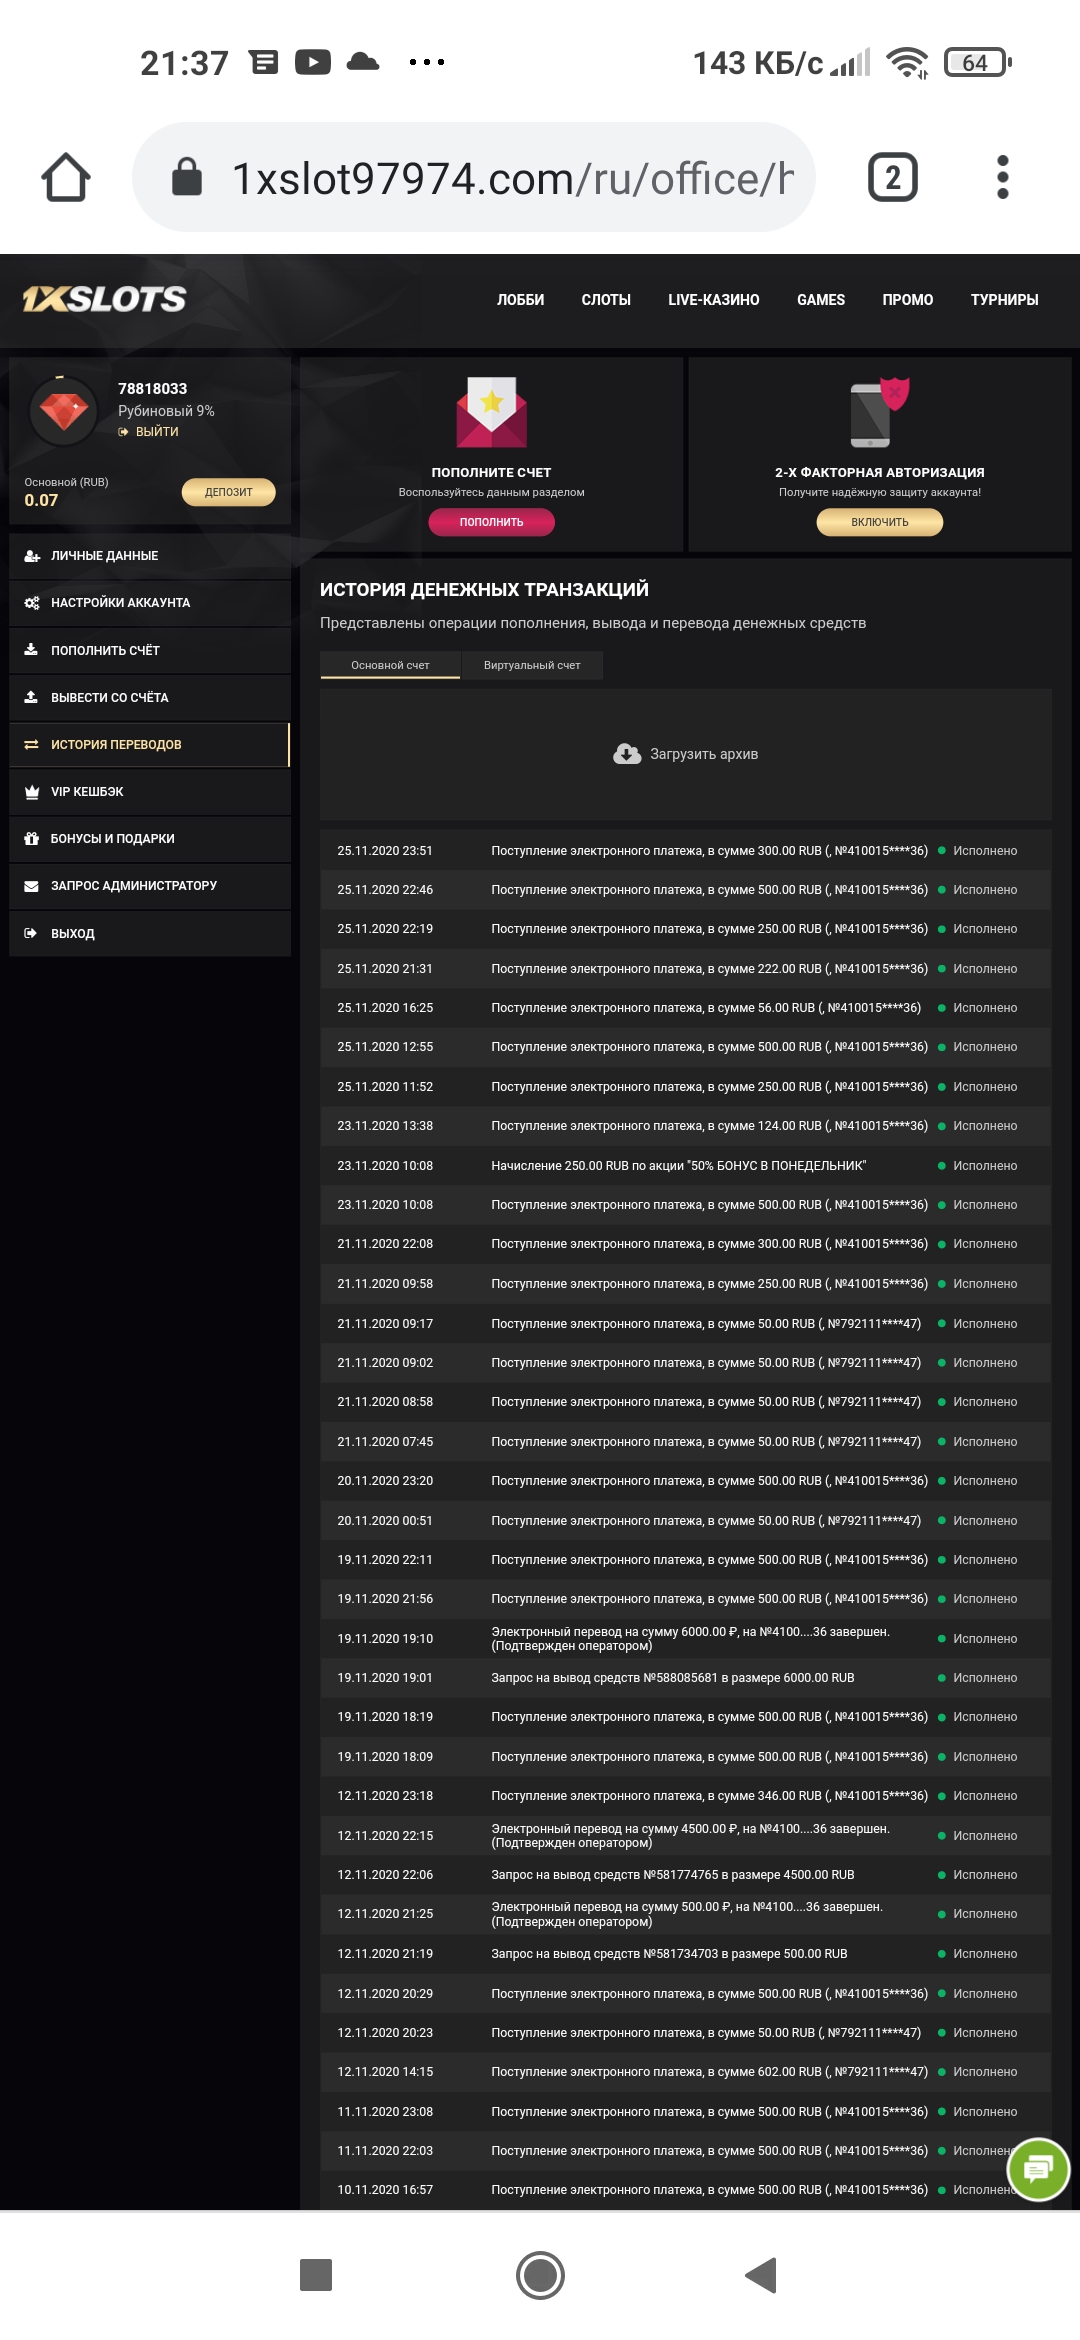
Task: Select the withdrawal request №581774765 row
Action: (x=686, y=1875)
